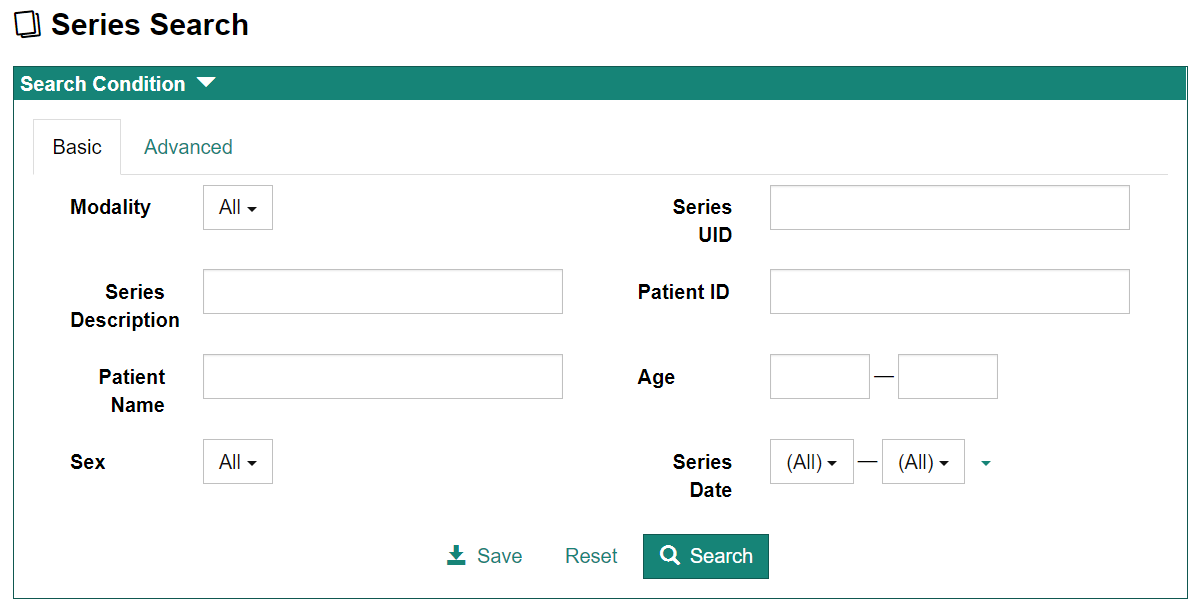The height and width of the screenshot is (605, 1200).
Task: Open the Series Date start dropdown
Action: [811, 462]
